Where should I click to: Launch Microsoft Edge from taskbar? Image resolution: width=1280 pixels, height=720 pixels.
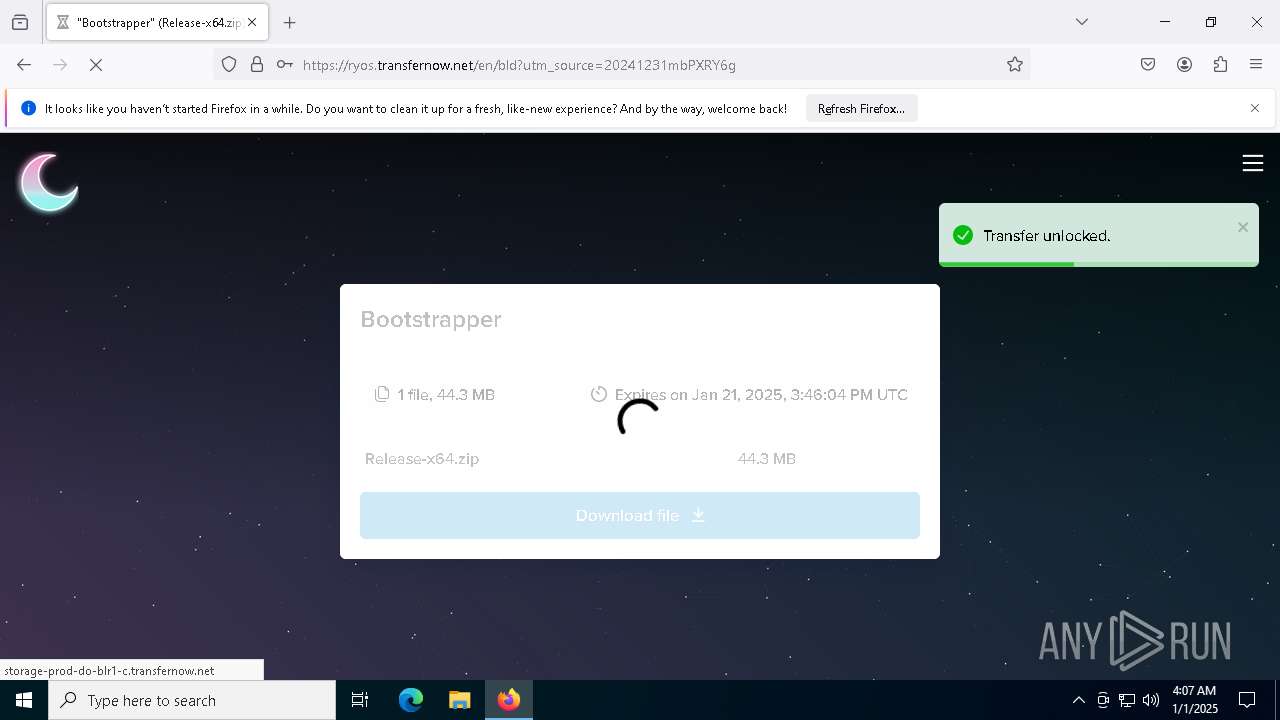point(411,700)
